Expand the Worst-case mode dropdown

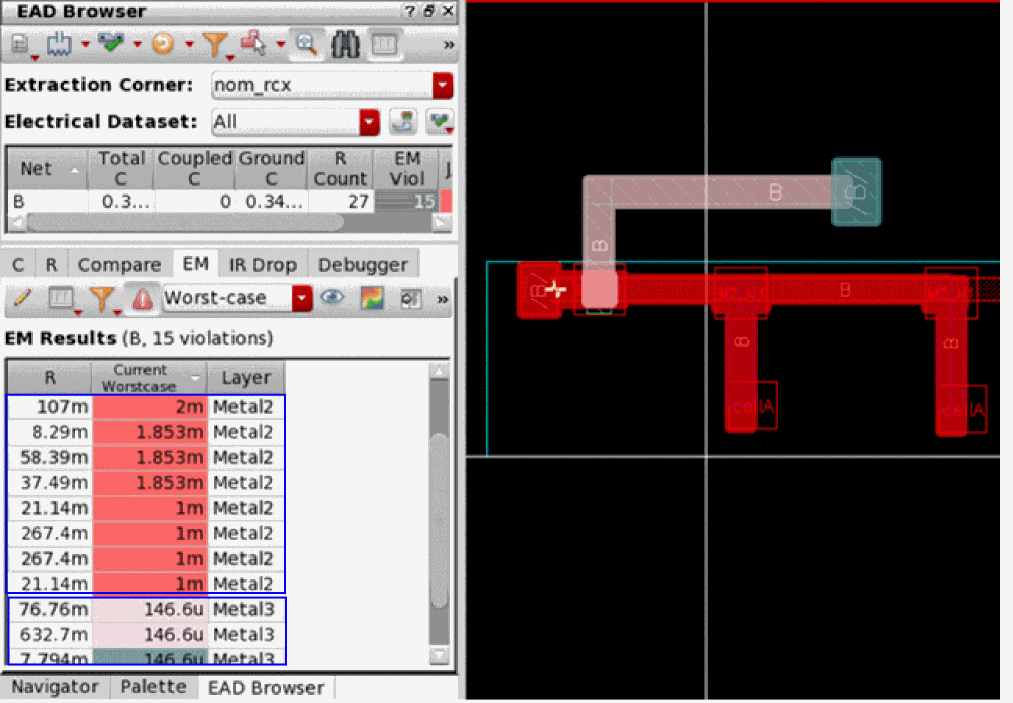tap(302, 298)
